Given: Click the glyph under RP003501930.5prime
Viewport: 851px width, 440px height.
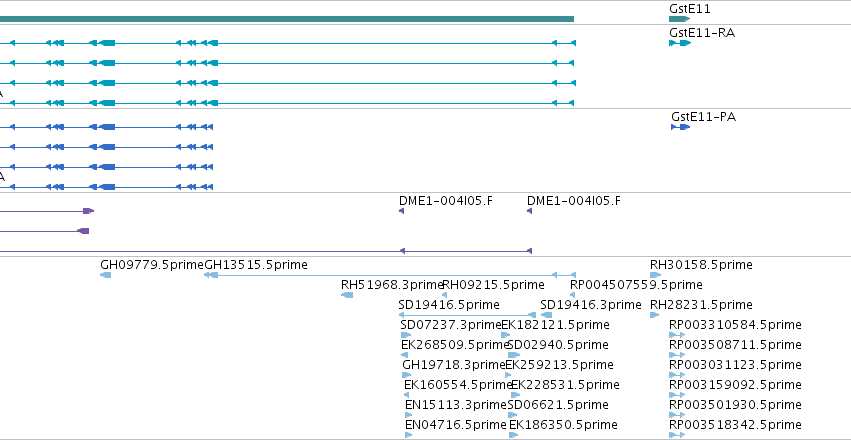Looking at the screenshot, I should point(677,416).
